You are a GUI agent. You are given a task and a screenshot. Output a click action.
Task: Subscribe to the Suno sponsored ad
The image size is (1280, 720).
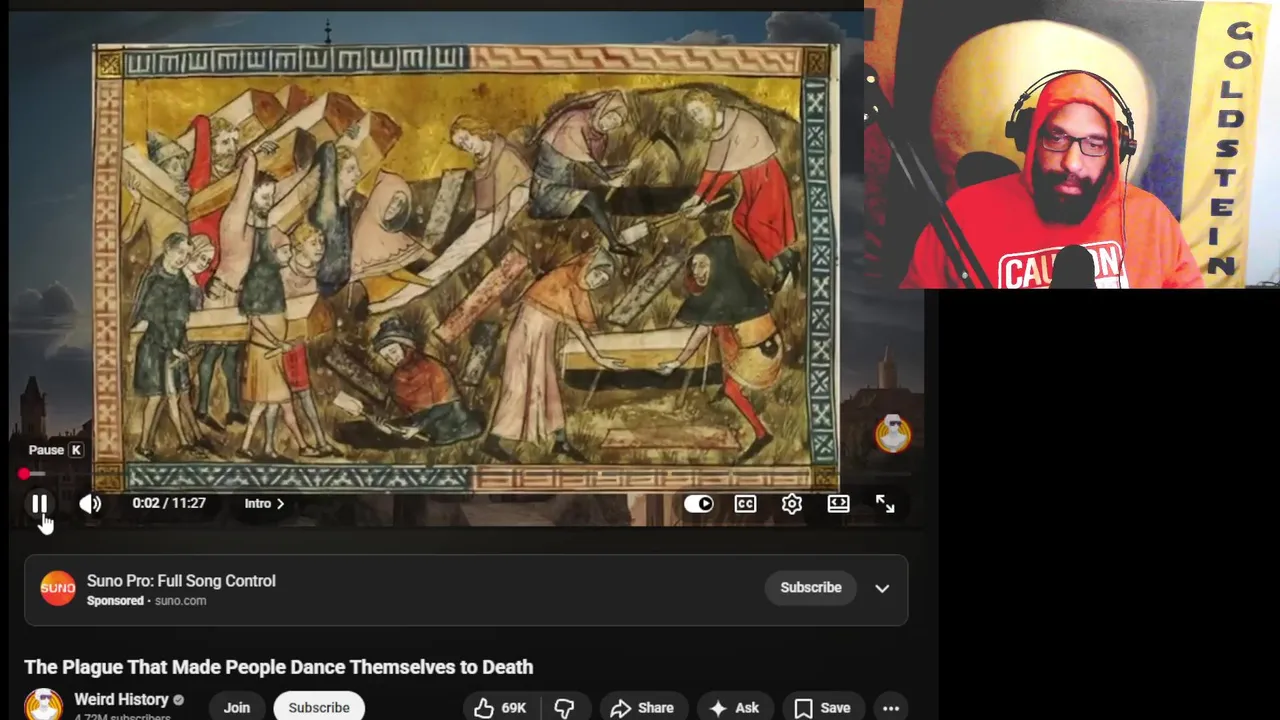[811, 588]
